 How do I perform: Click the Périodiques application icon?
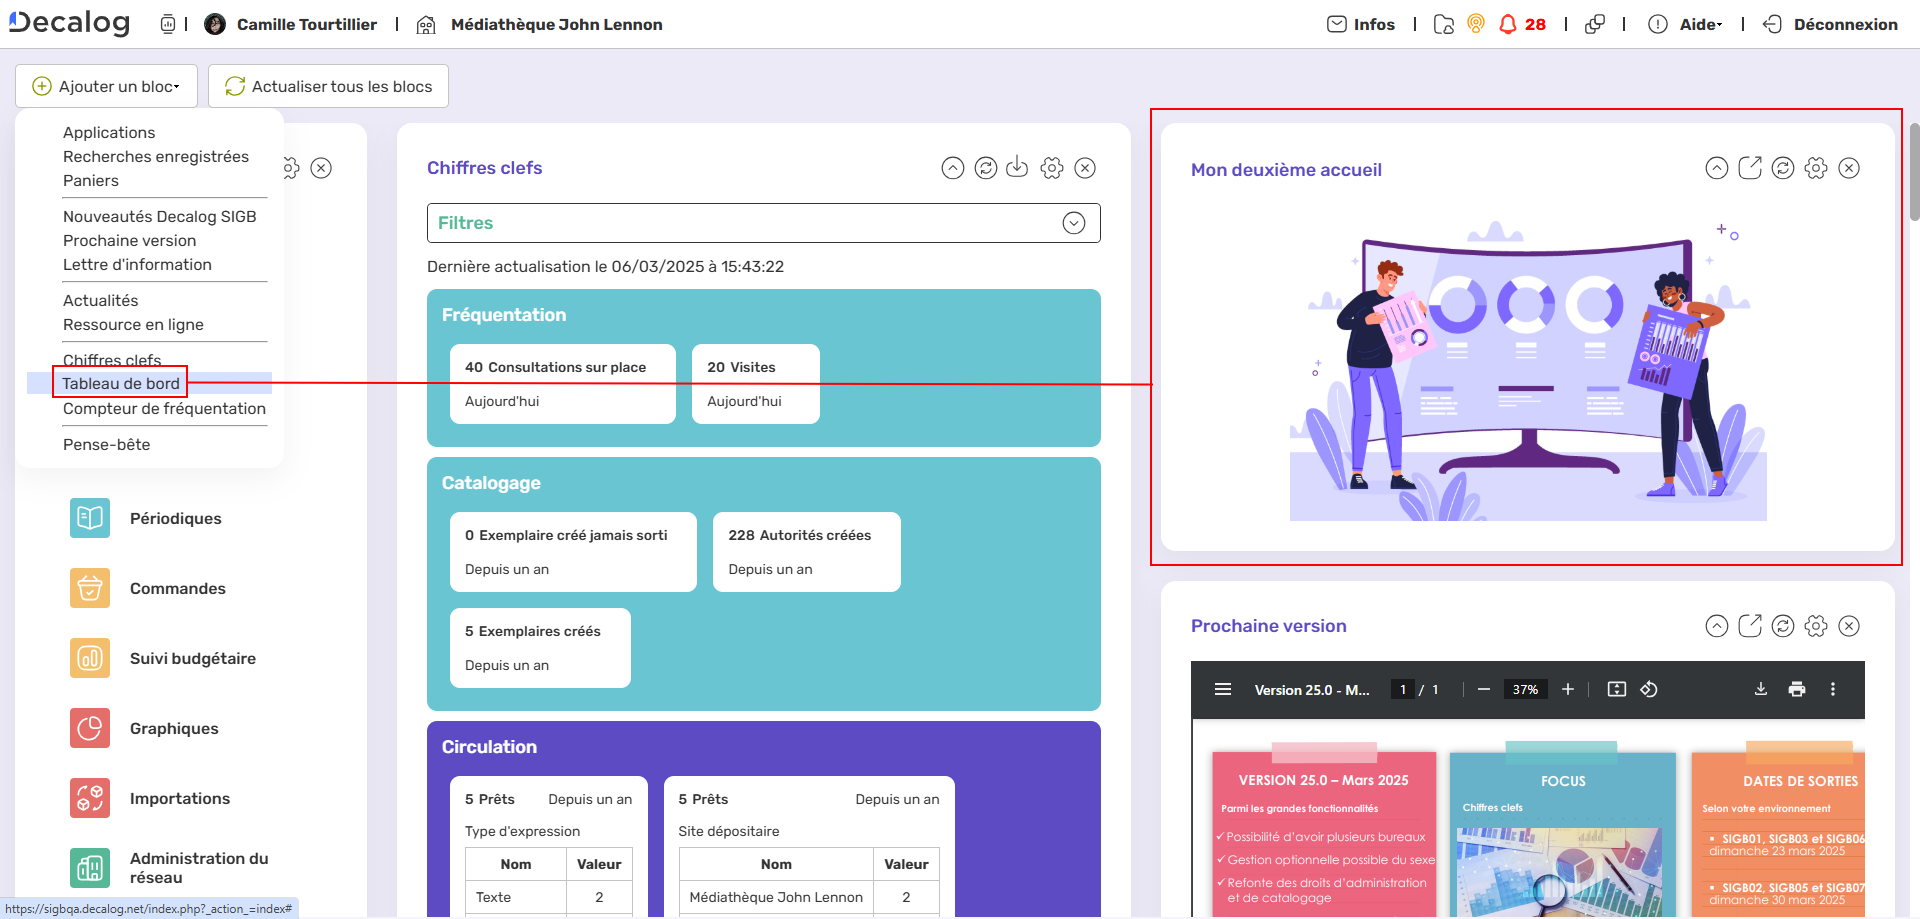[x=90, y=518]
